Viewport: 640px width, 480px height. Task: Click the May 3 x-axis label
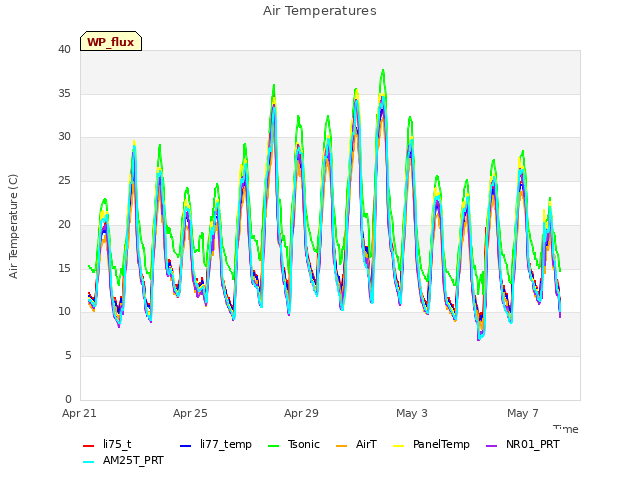point(412,413)
